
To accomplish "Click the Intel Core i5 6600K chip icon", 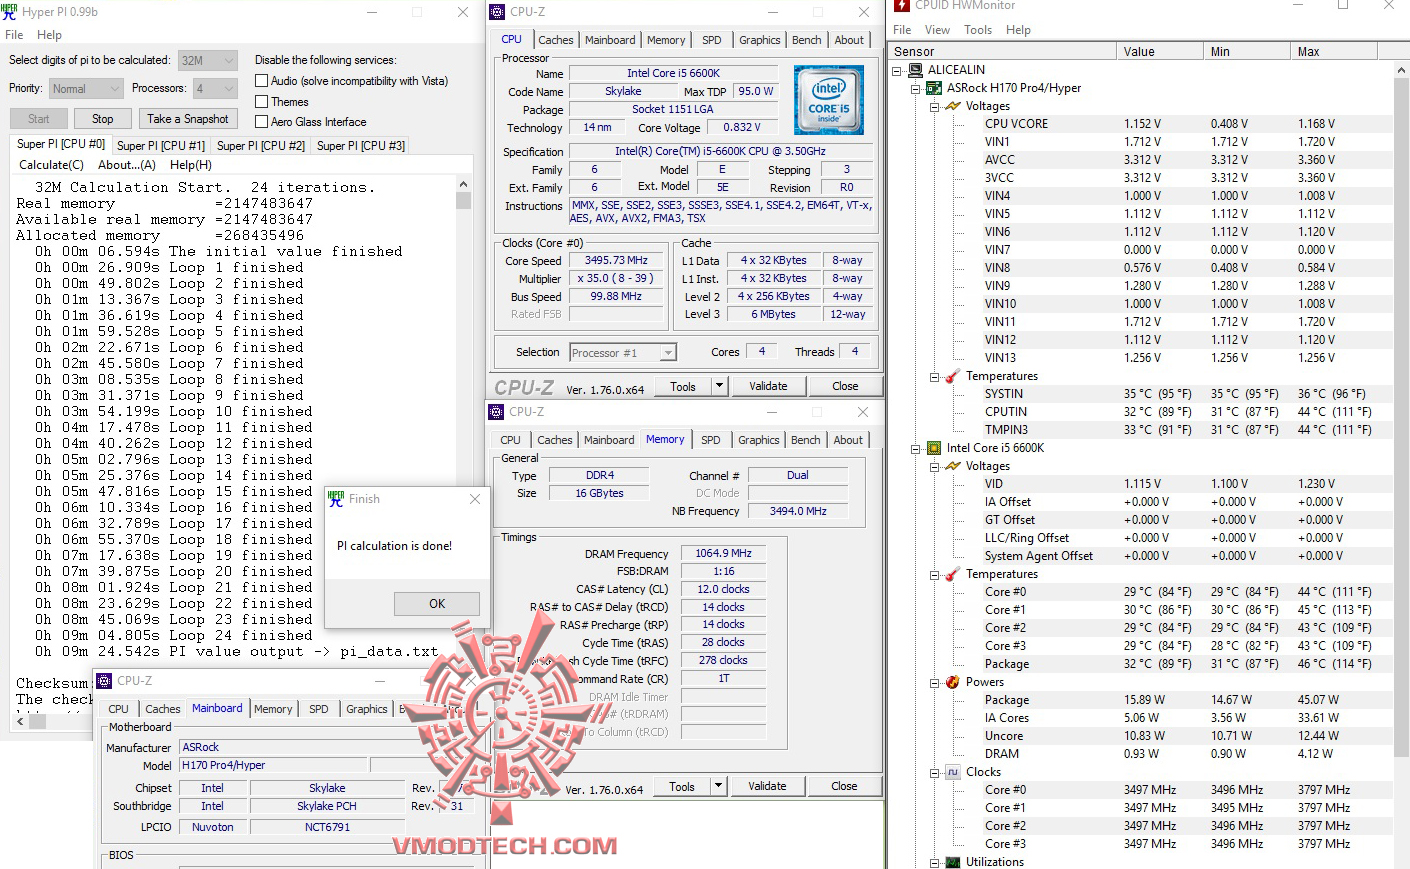I will point(934,448).
